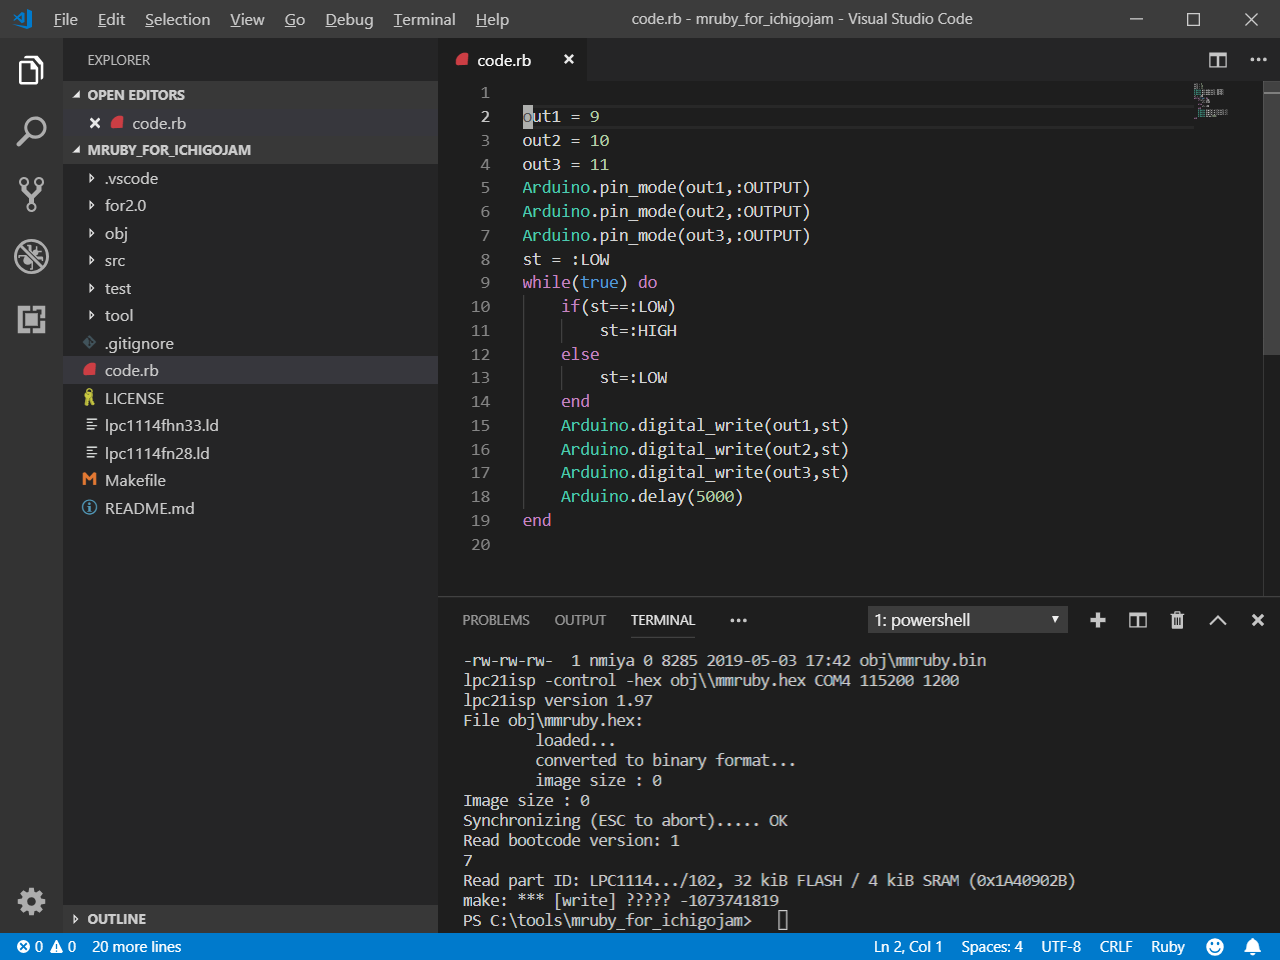The width and height of the screenshot is (1280, 960).
Task: Create a new terminal with plus icon
Action: click(1097, 620)
